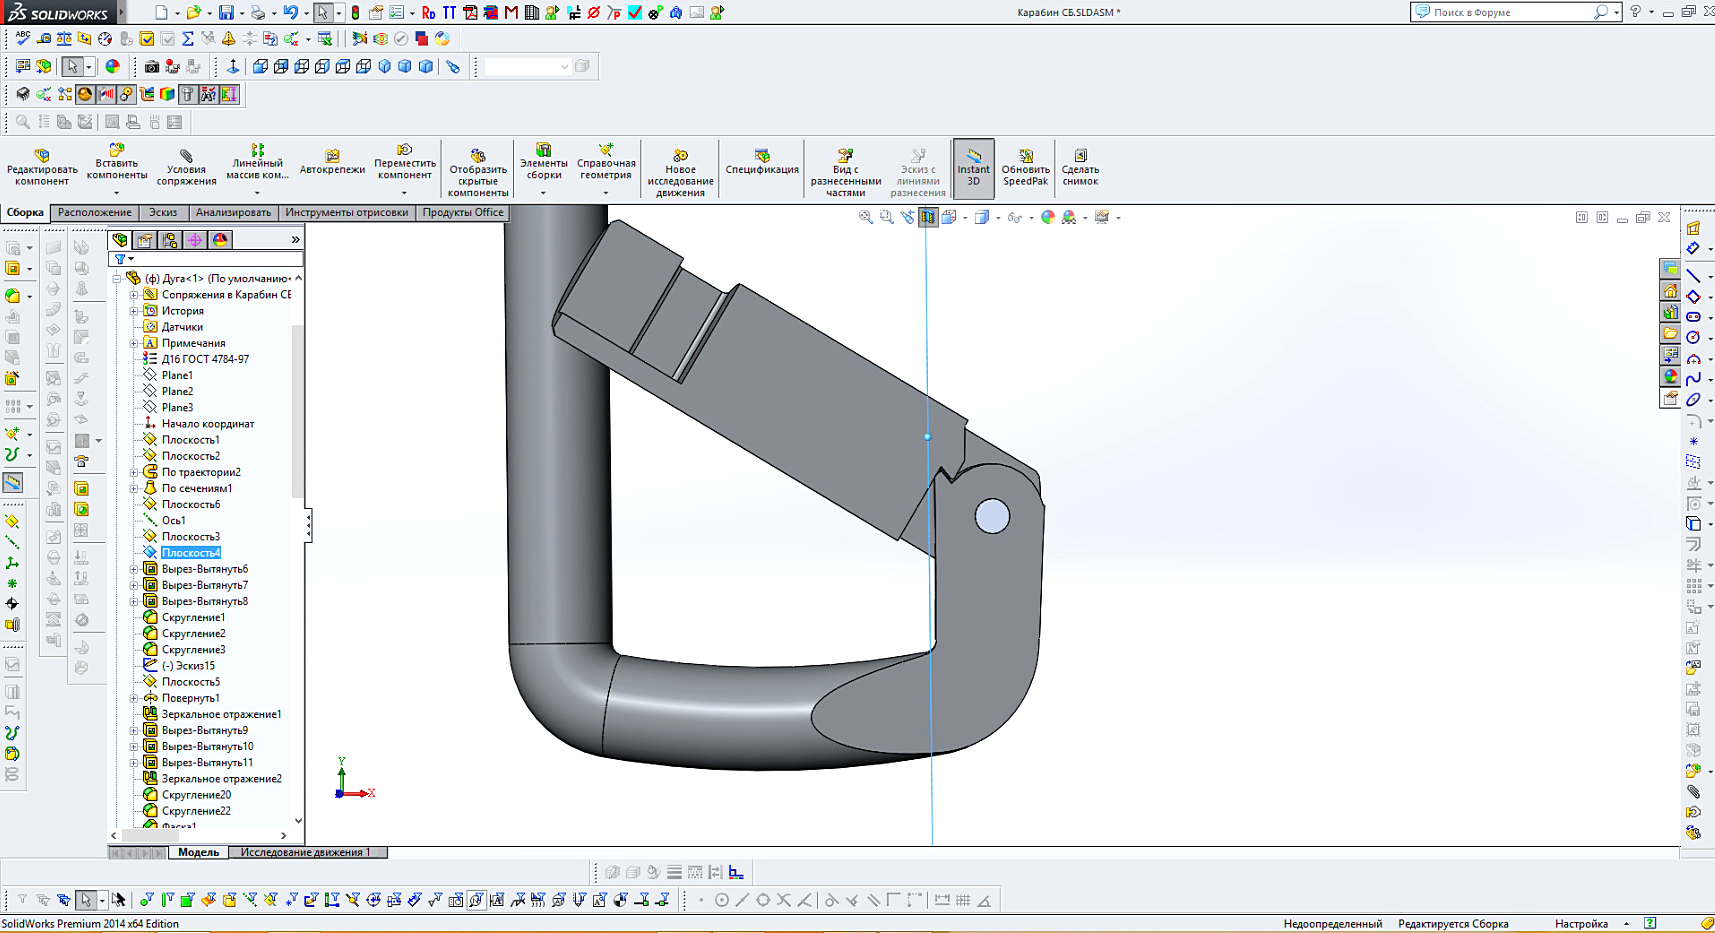Start New motion study (Новое исследование движения)
Screen dimensions: 1715x933
pos(680,172)
